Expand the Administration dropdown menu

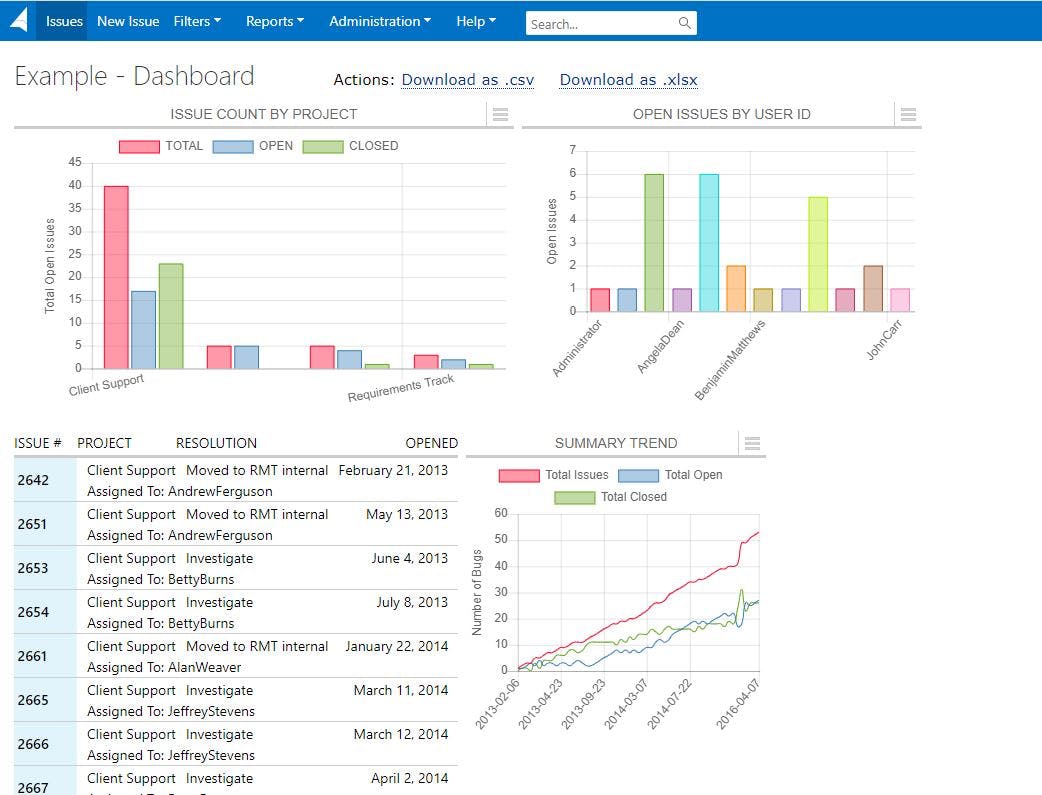(x=380, y=21)
